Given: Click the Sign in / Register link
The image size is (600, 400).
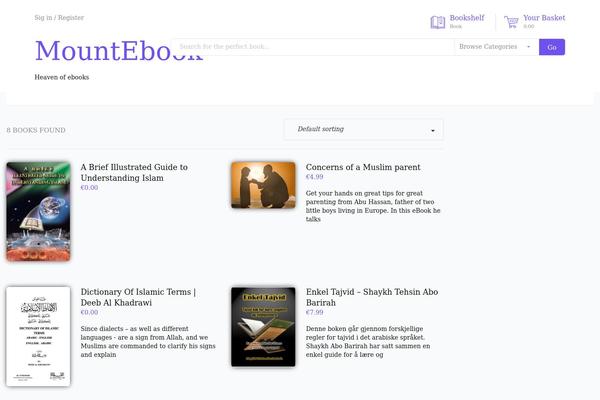Looking at the screenshot, I should (59, 18).
